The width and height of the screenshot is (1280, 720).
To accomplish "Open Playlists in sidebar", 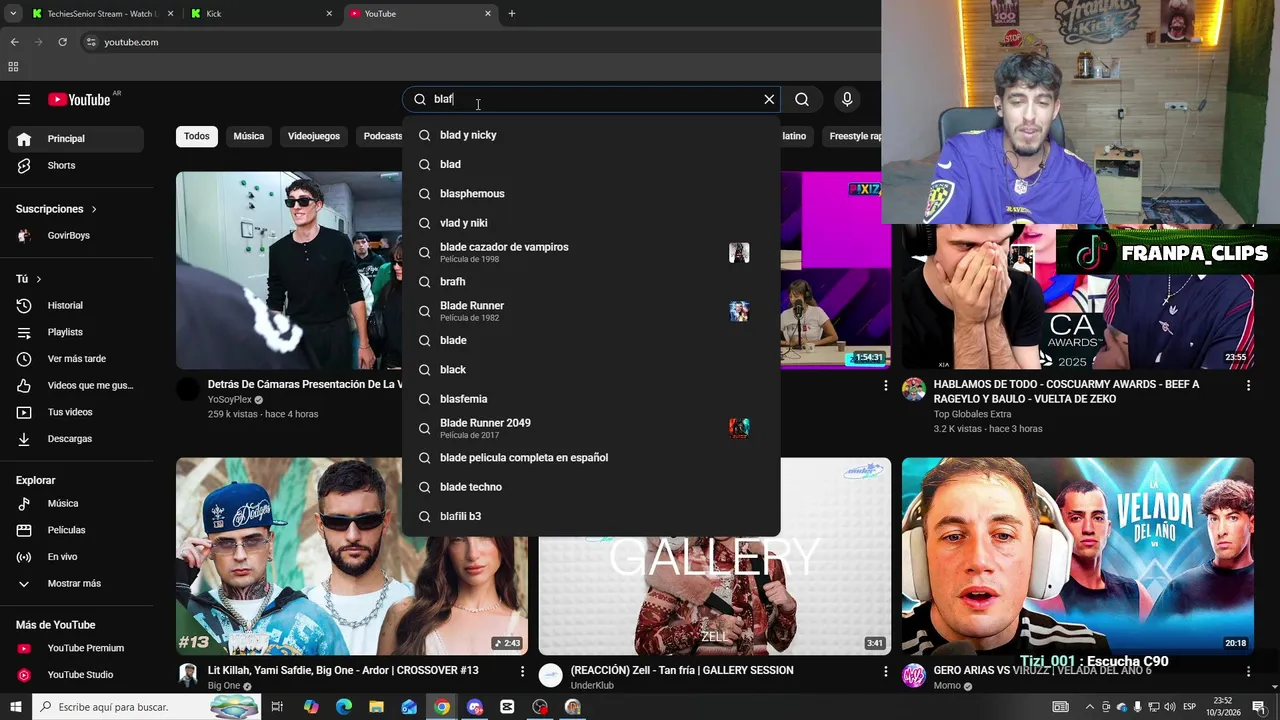I will 76,332.
